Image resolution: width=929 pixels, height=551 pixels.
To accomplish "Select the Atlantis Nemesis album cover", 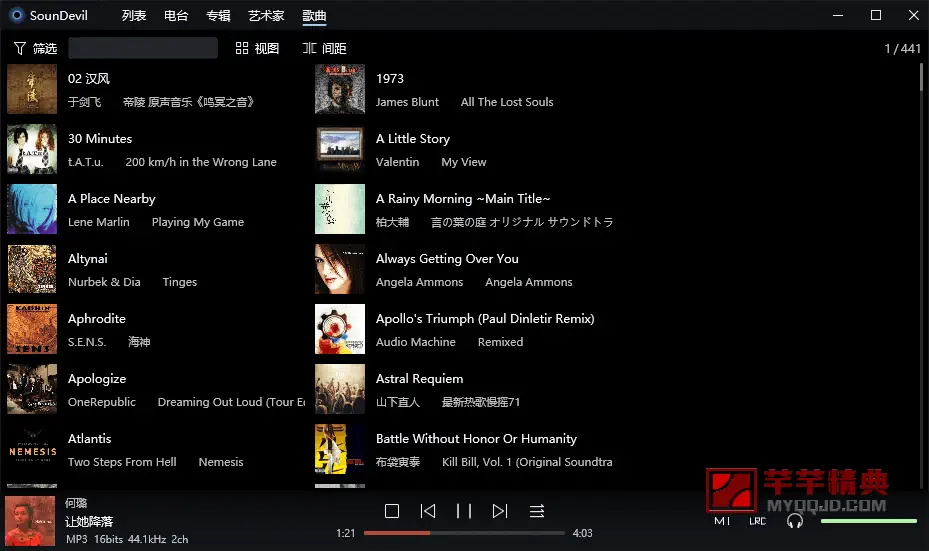I will [x=32, y=449].
